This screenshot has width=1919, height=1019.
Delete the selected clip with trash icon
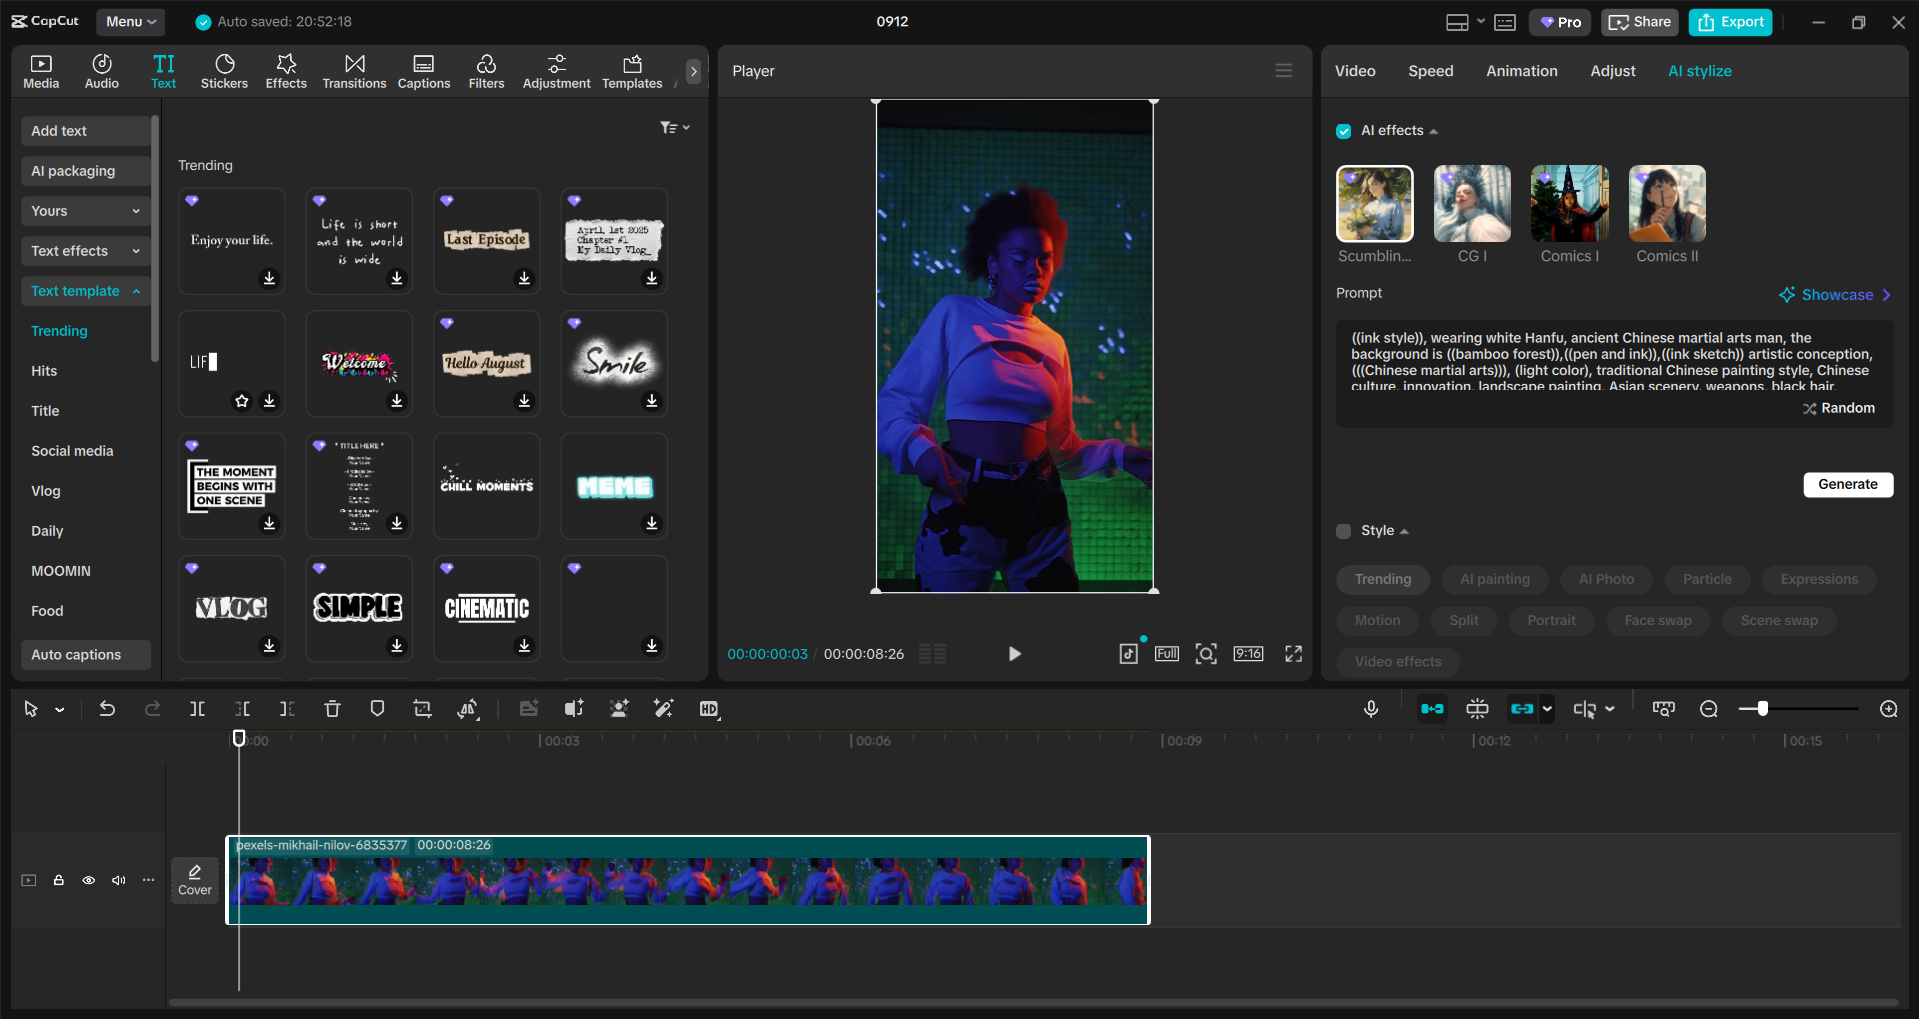[x=332, y=709]
